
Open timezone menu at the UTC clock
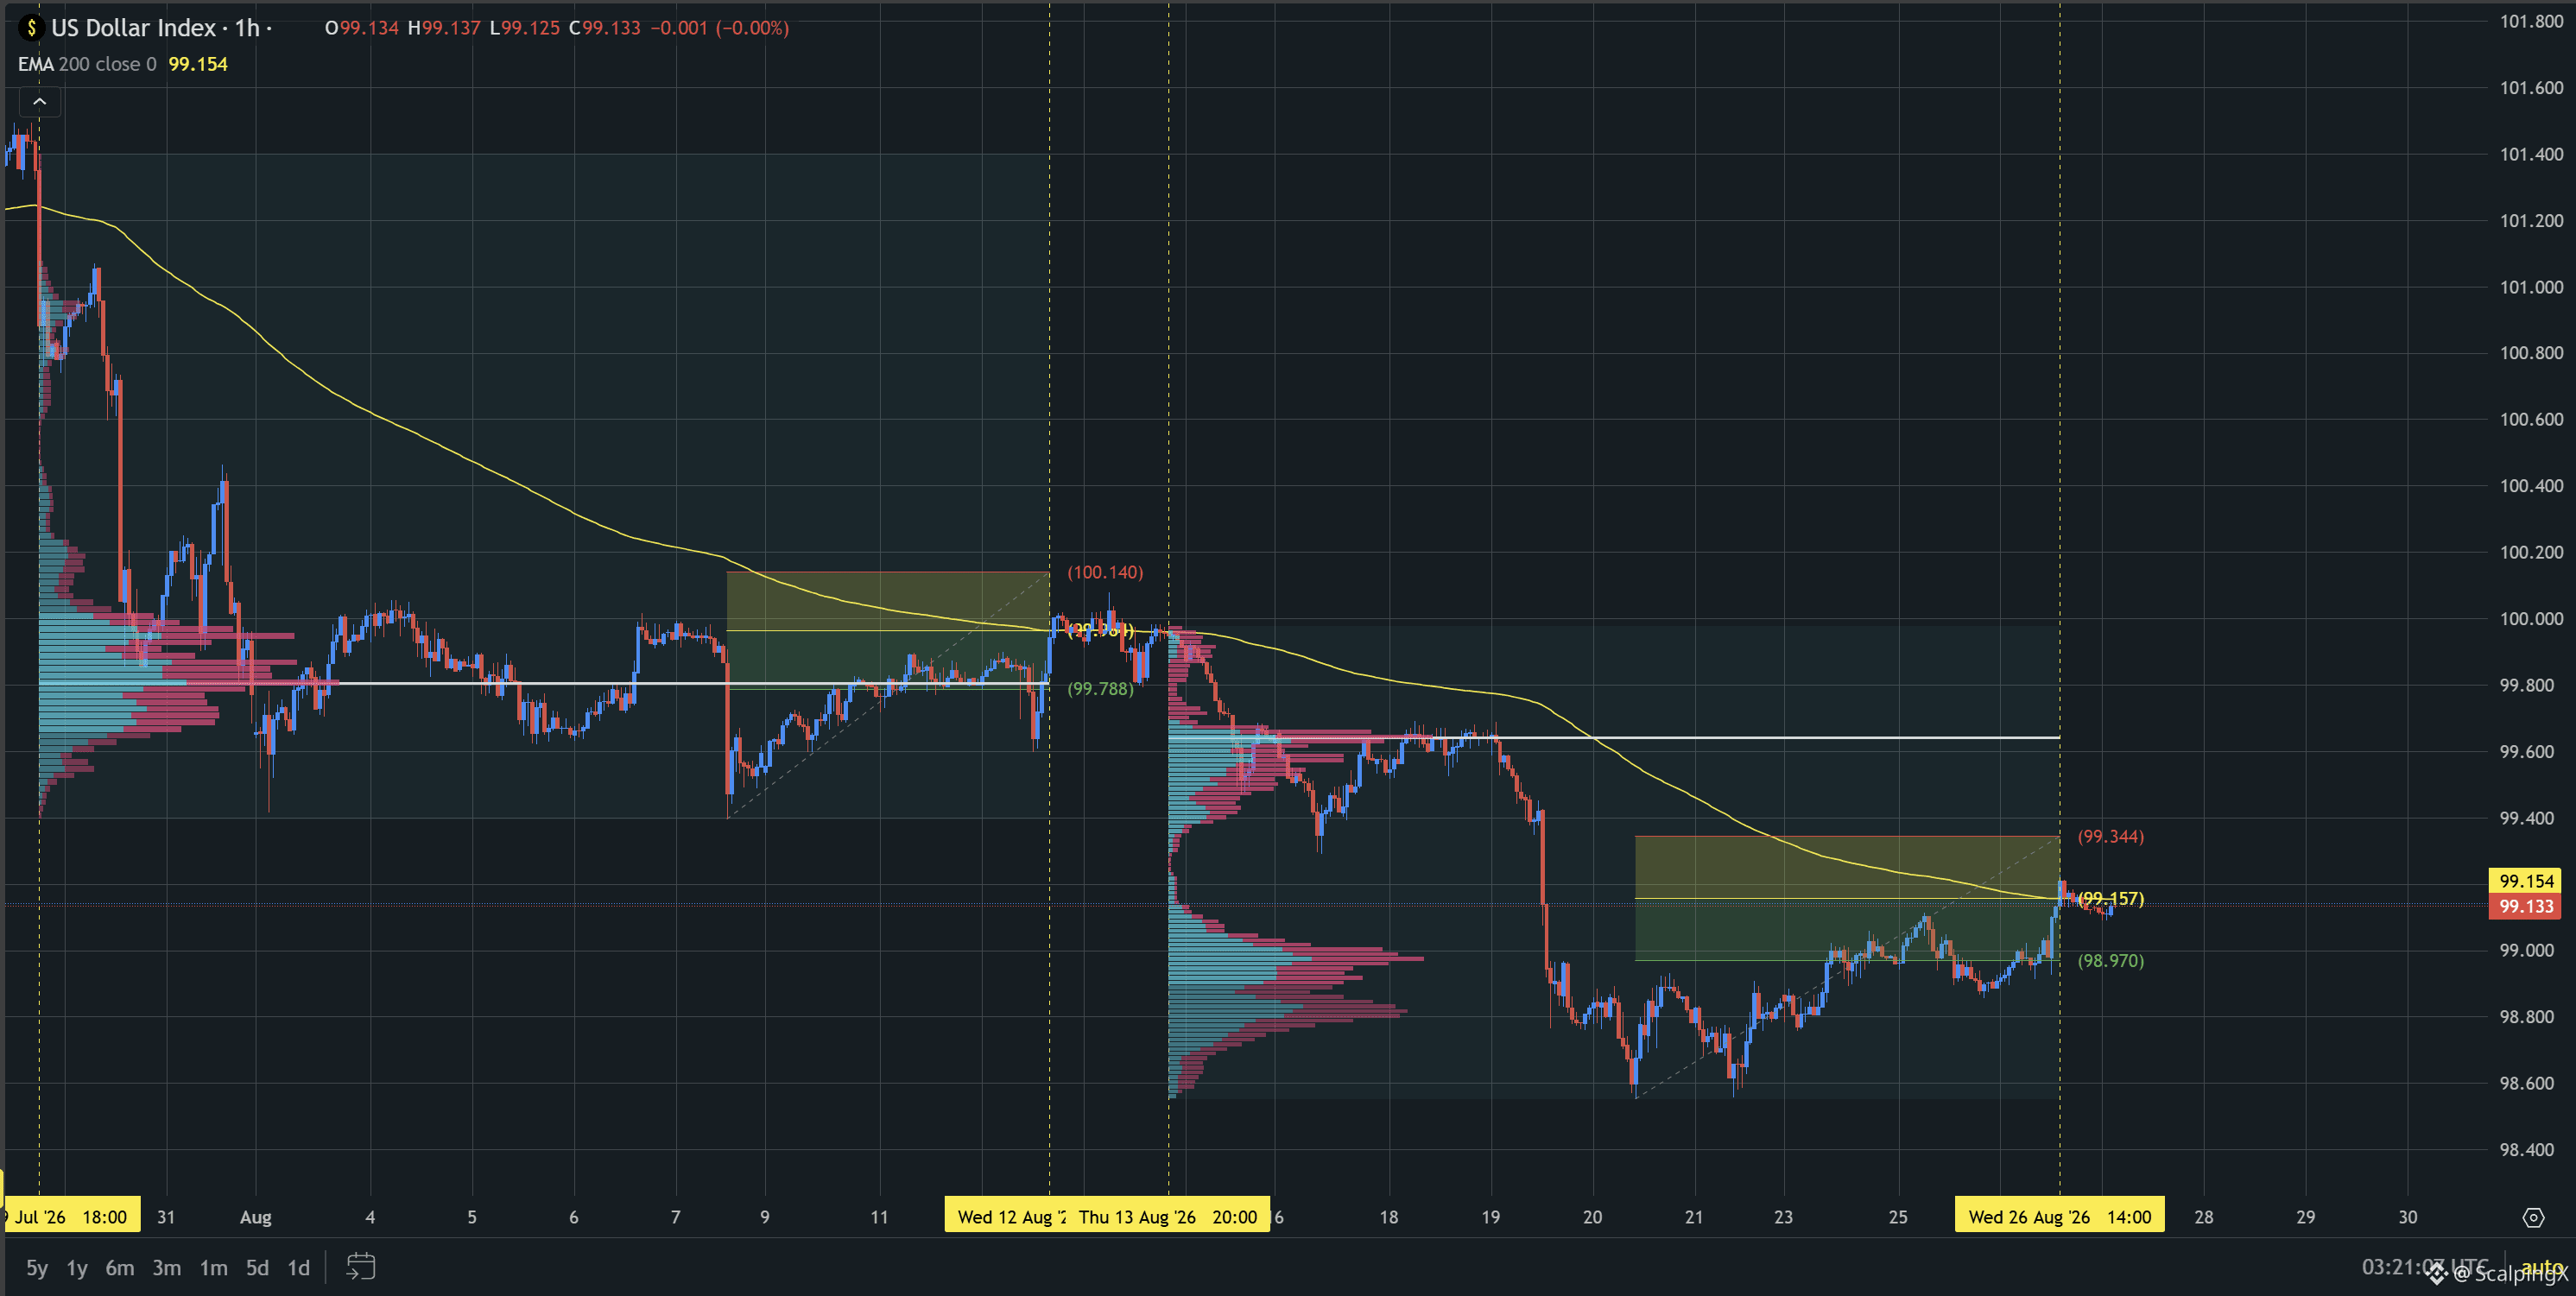[2426, 1267]
